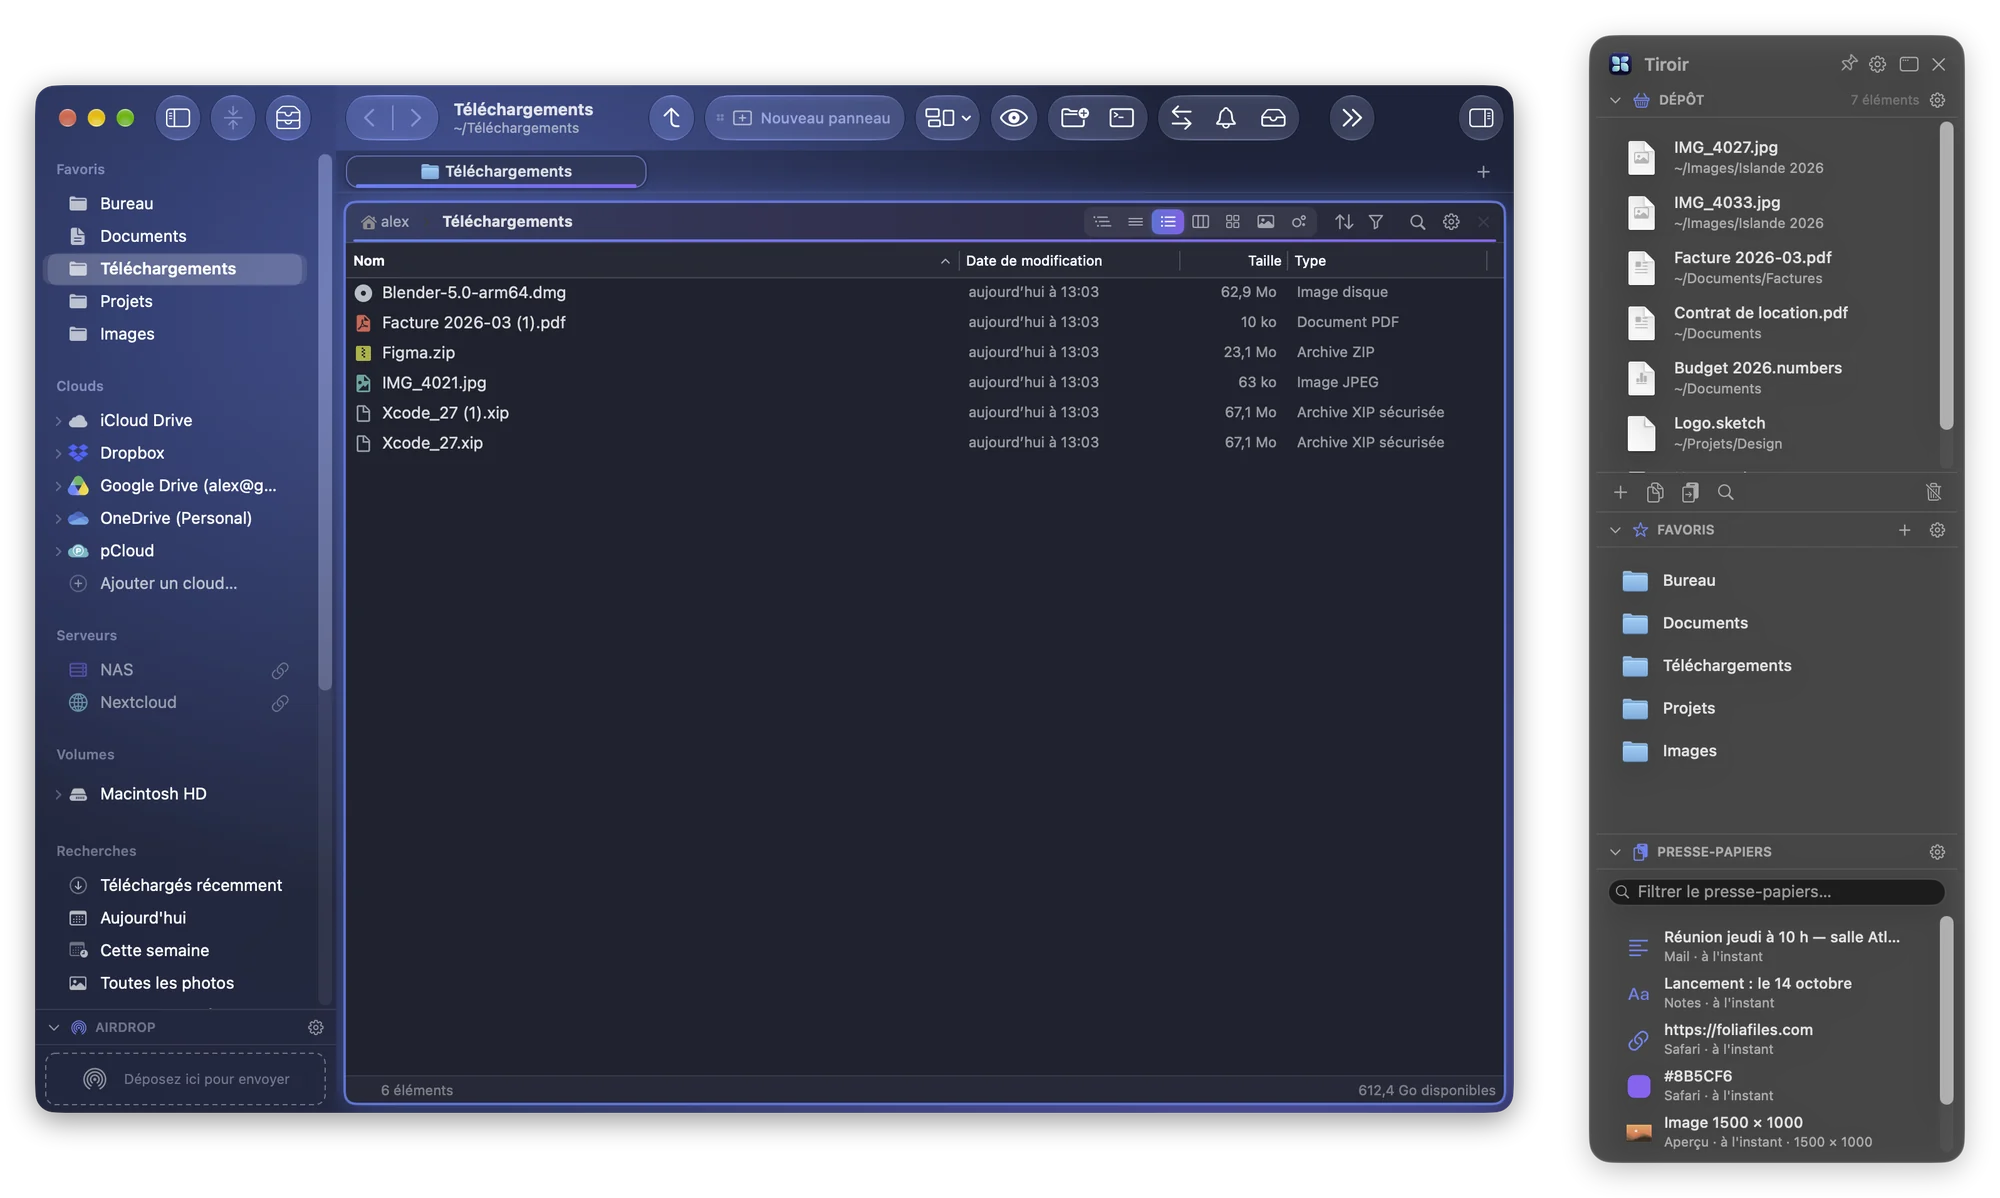
Task: Open search in the Téléchargements pane
Action: point(1417,222)
